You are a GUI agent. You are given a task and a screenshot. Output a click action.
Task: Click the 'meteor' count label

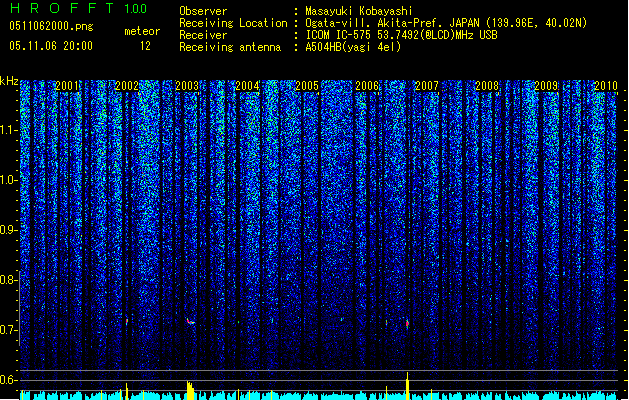tap(142, 31)
